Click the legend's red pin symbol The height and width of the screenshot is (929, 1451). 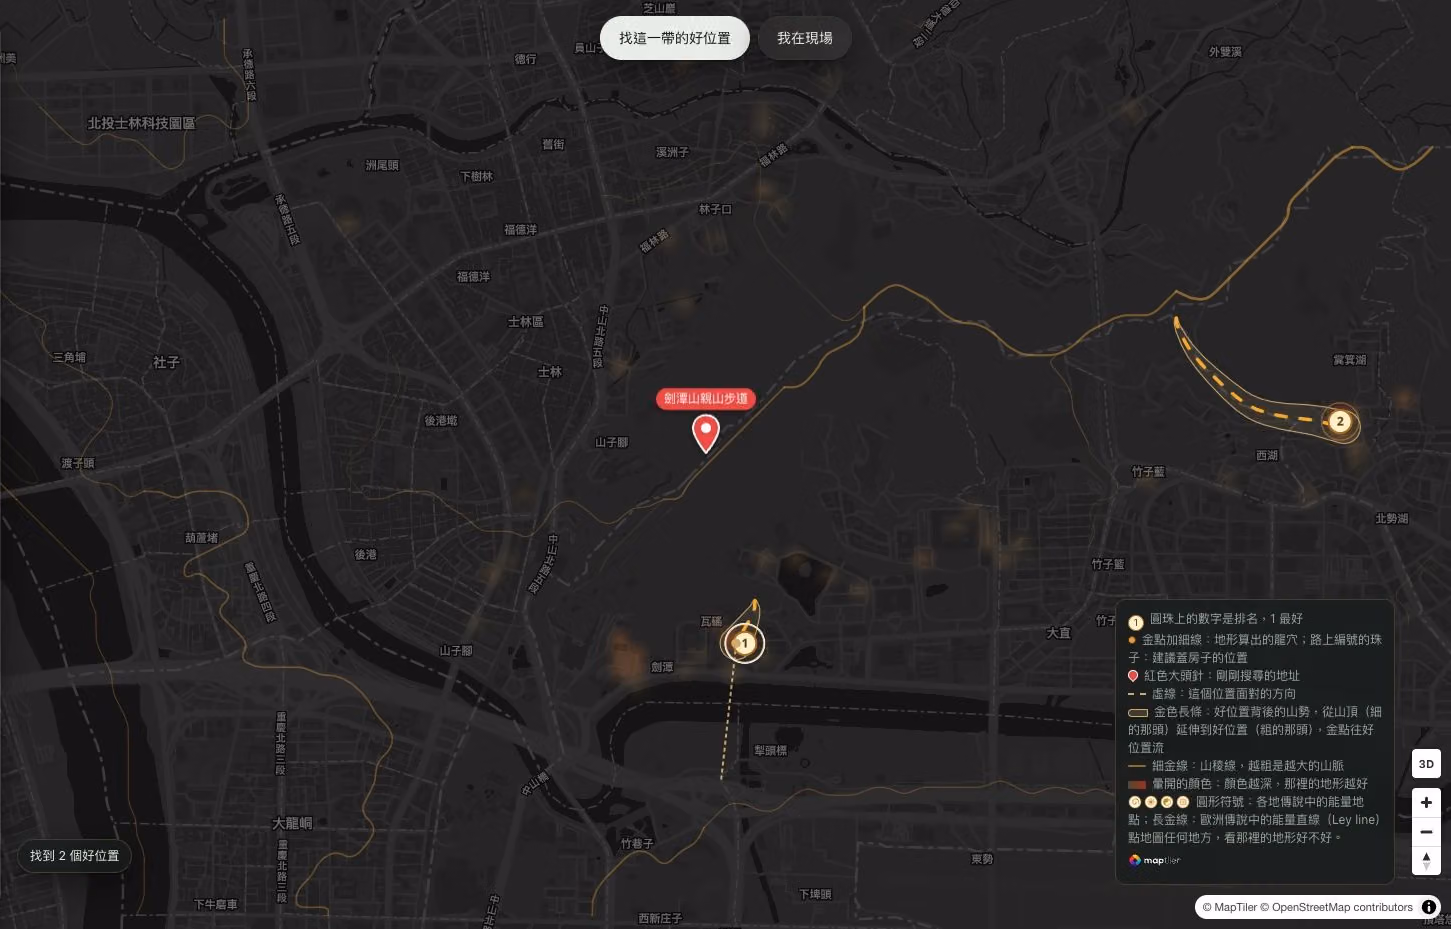pos(1133,676)
